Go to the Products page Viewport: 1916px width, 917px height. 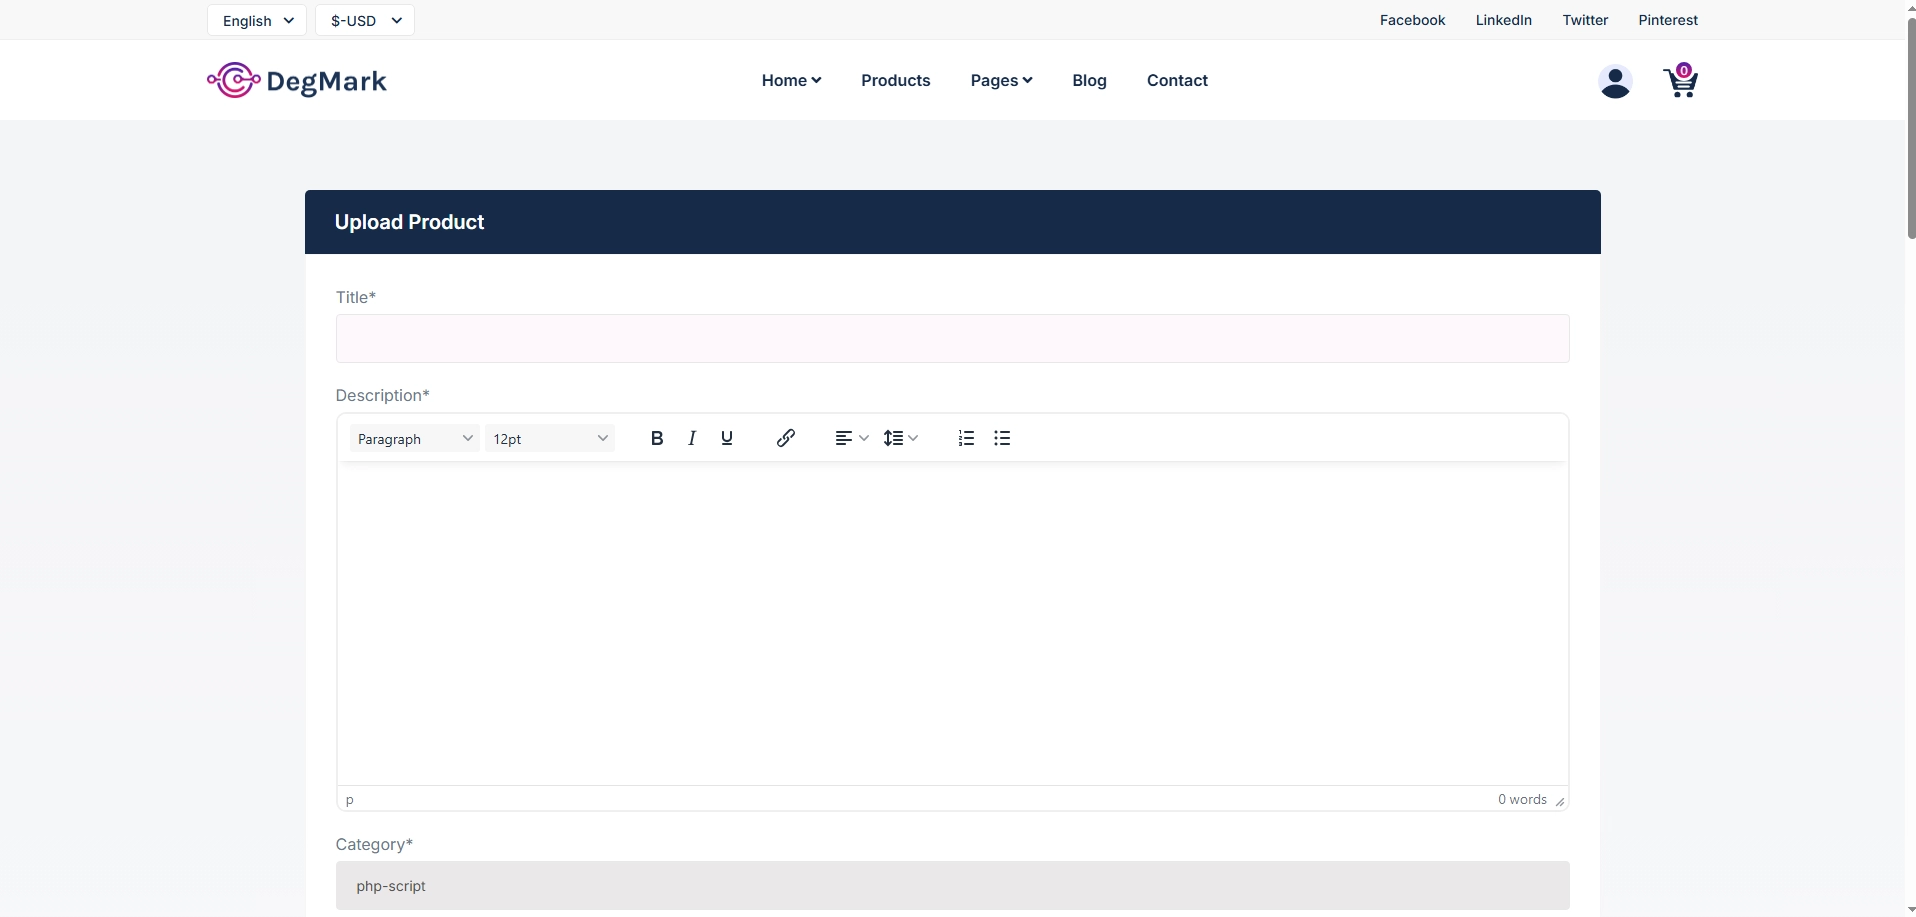(896, 80)
